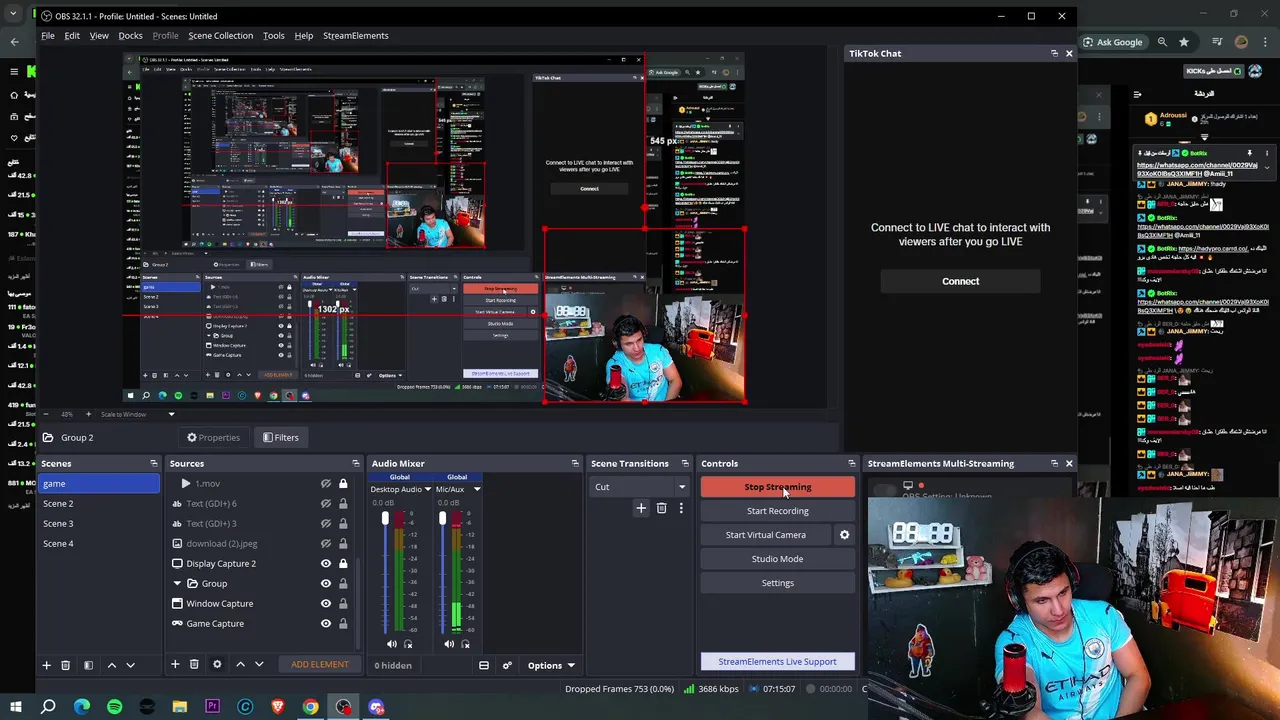Viewport: 1280px width, 720px height.
Task: Float the TikTok Chat dock
Action: click(1054, 53)
